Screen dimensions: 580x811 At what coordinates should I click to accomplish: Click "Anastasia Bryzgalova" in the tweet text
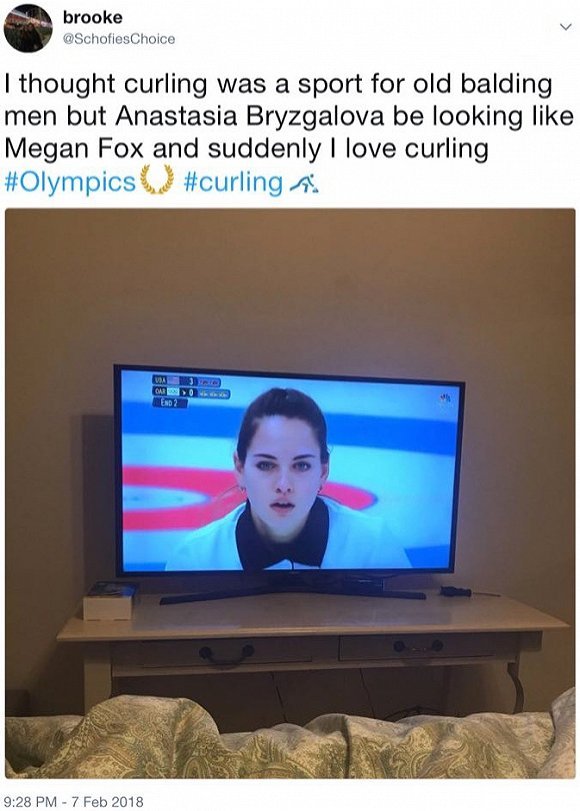[x=250, y=116]
